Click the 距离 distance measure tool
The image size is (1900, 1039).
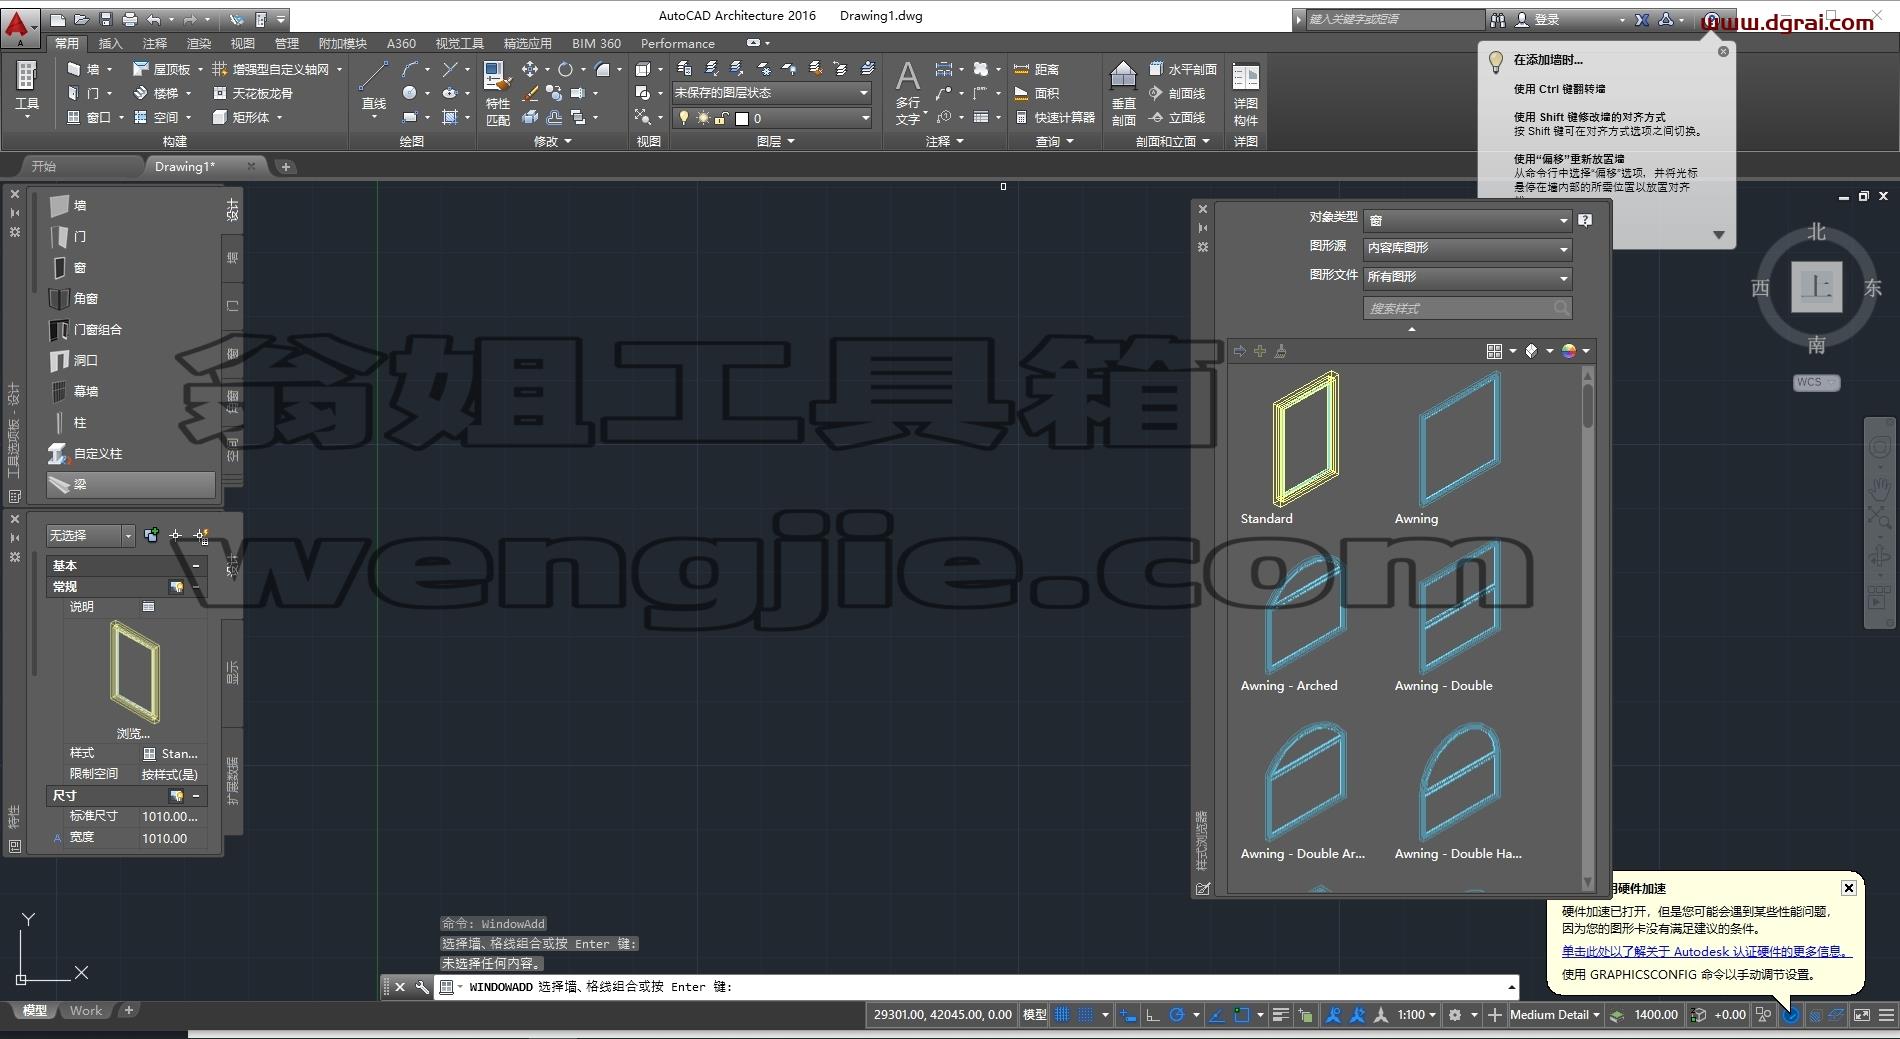[x=1036, y=69]
